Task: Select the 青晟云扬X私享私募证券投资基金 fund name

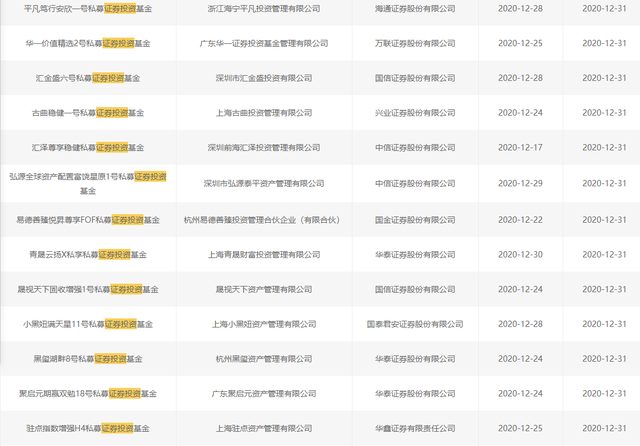Action: (88, 255)
